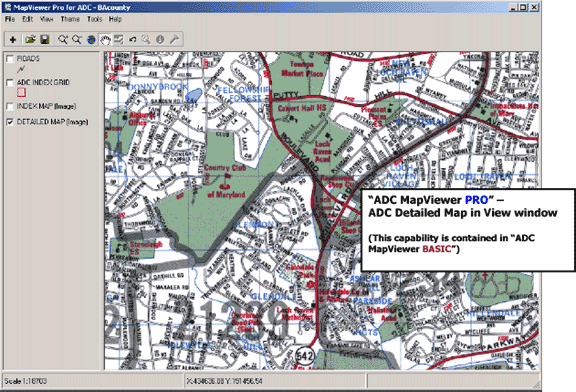Screen dimensions: 576x392
Task: Open the Tools menu
Action: tap(94, 19)
